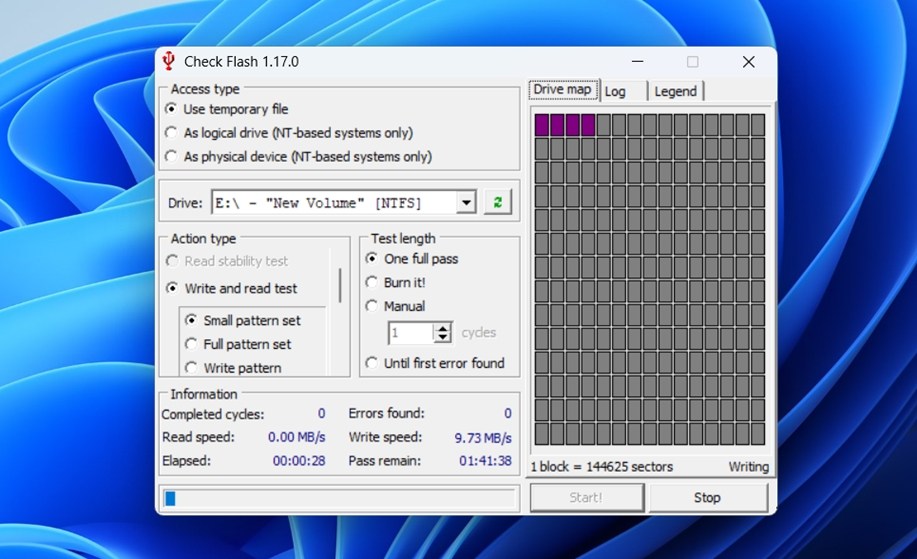This screenshot has width=917, height=559.
Task: Enable 'Until first error found' option
Action: tap(372, 363)
